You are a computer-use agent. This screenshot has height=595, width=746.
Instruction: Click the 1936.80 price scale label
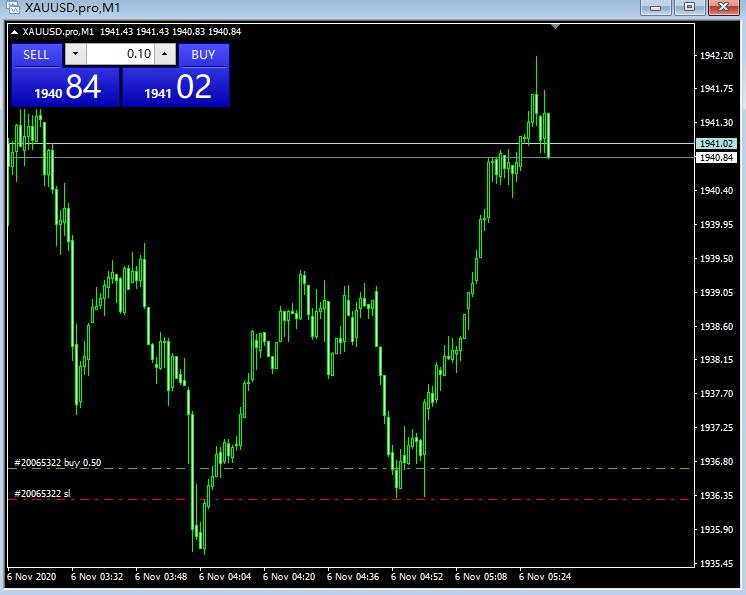coord(717,462)
